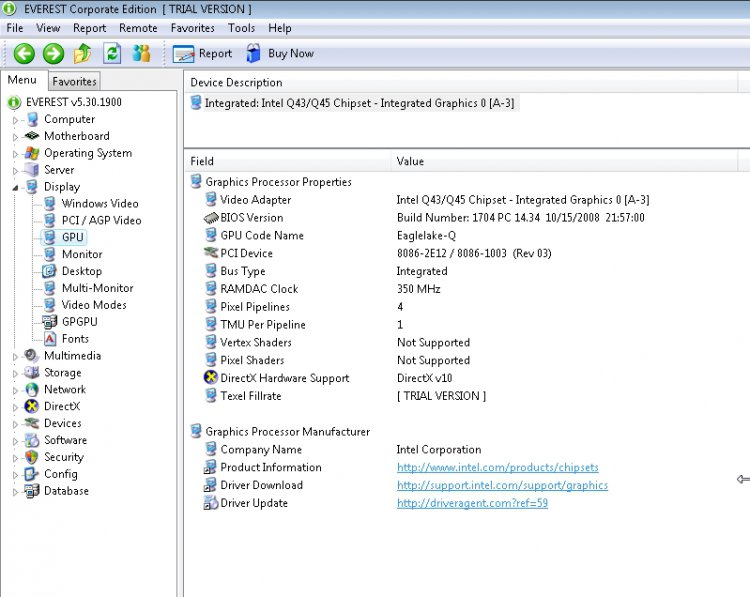Select the PCI / AGP Video item icon
This screenshot has width=750, height=597.
click(x=50, y=220)
